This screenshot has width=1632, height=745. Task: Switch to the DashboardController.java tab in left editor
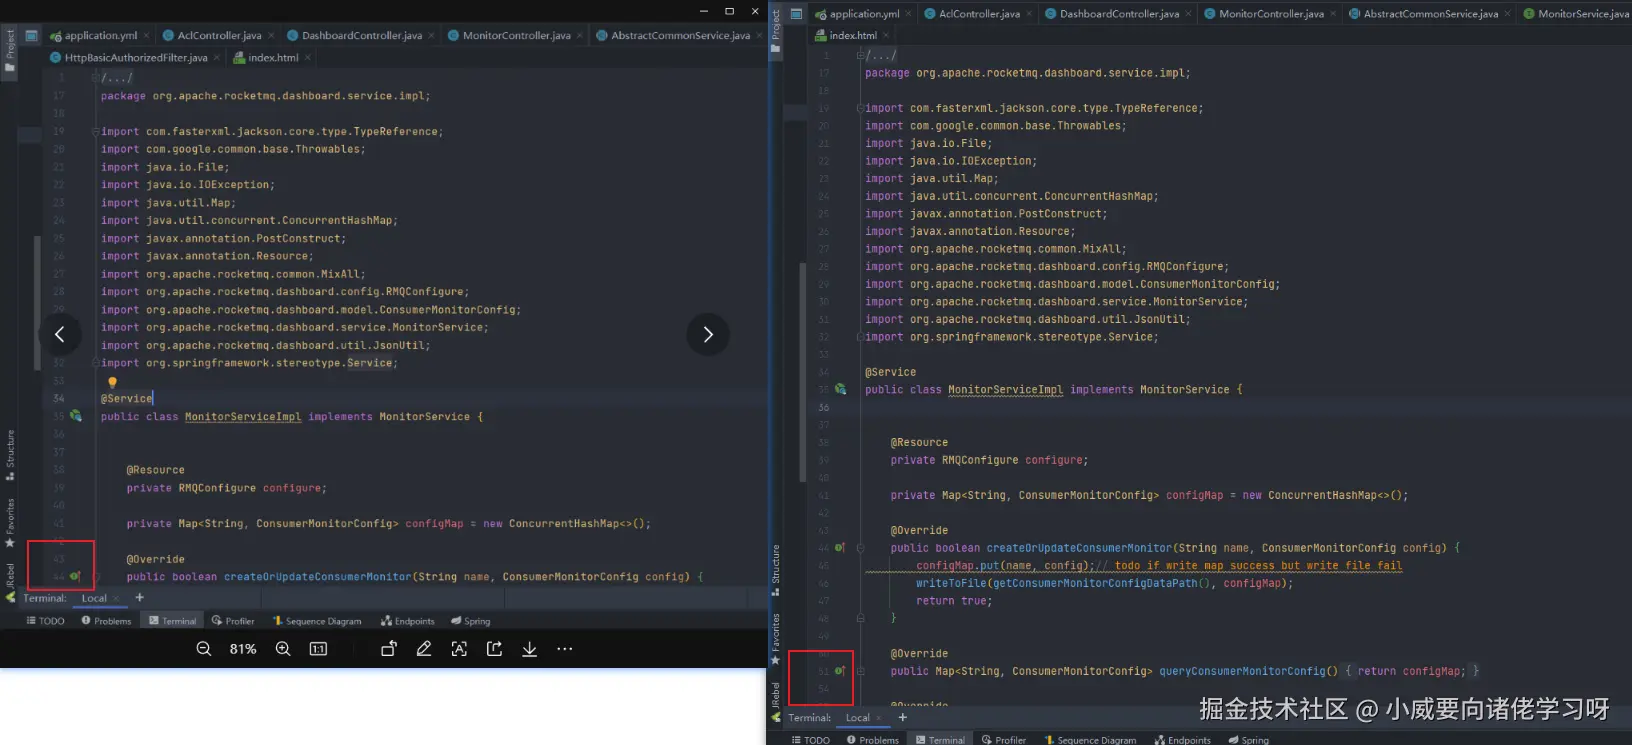coord(361,36)
